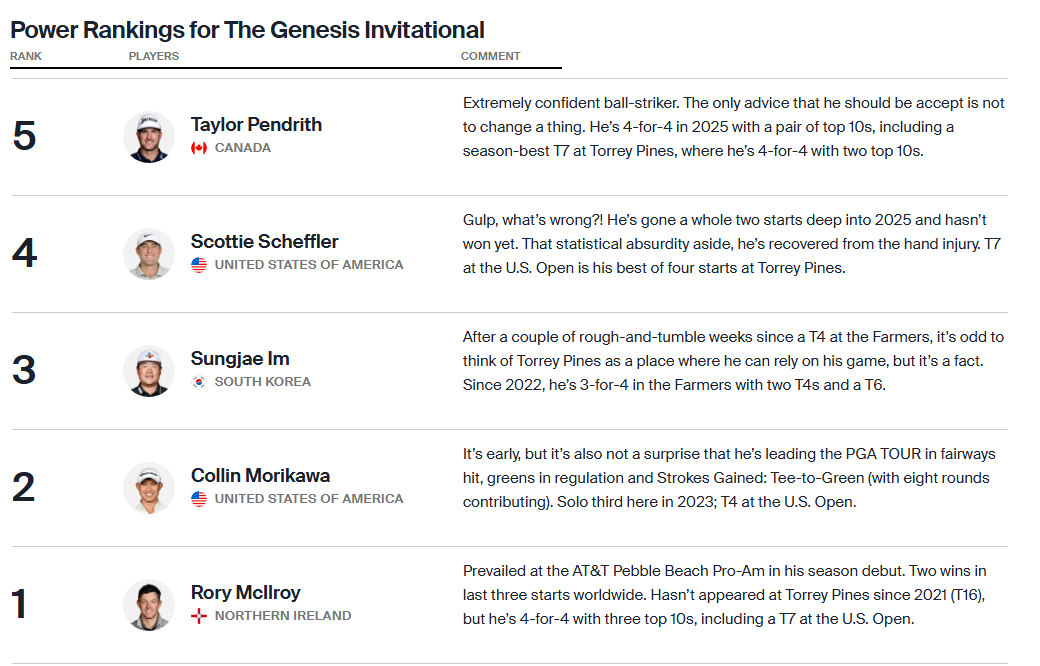Screen dimensions: 1040x666
Task: Click the USA flag beside Scottie Scheffler
Action: (199, 265)
